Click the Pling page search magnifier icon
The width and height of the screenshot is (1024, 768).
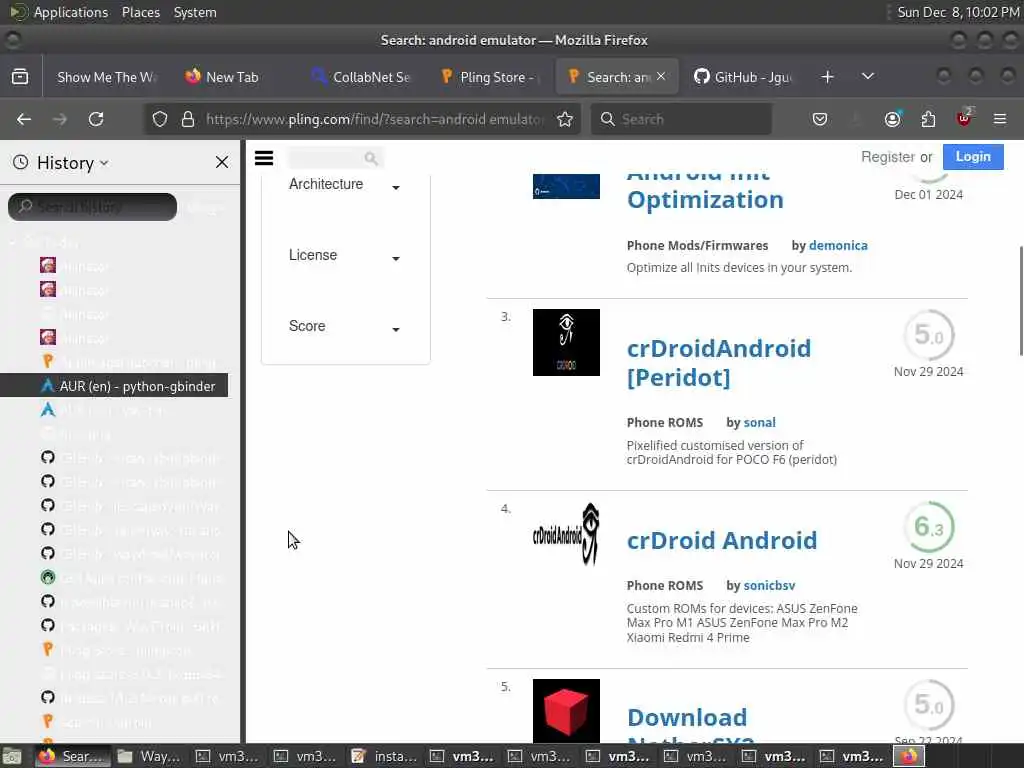click(x=371, y=158)
